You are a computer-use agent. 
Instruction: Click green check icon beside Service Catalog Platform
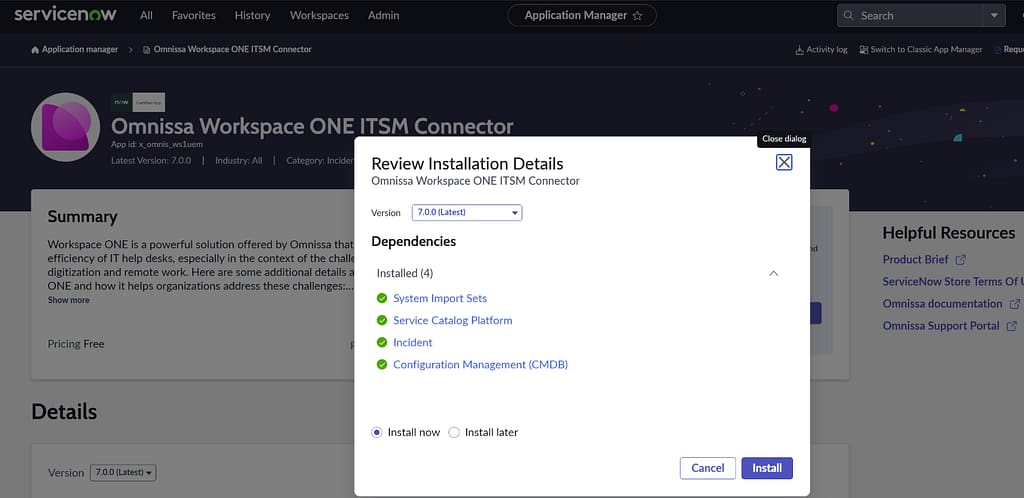point(382,320)
